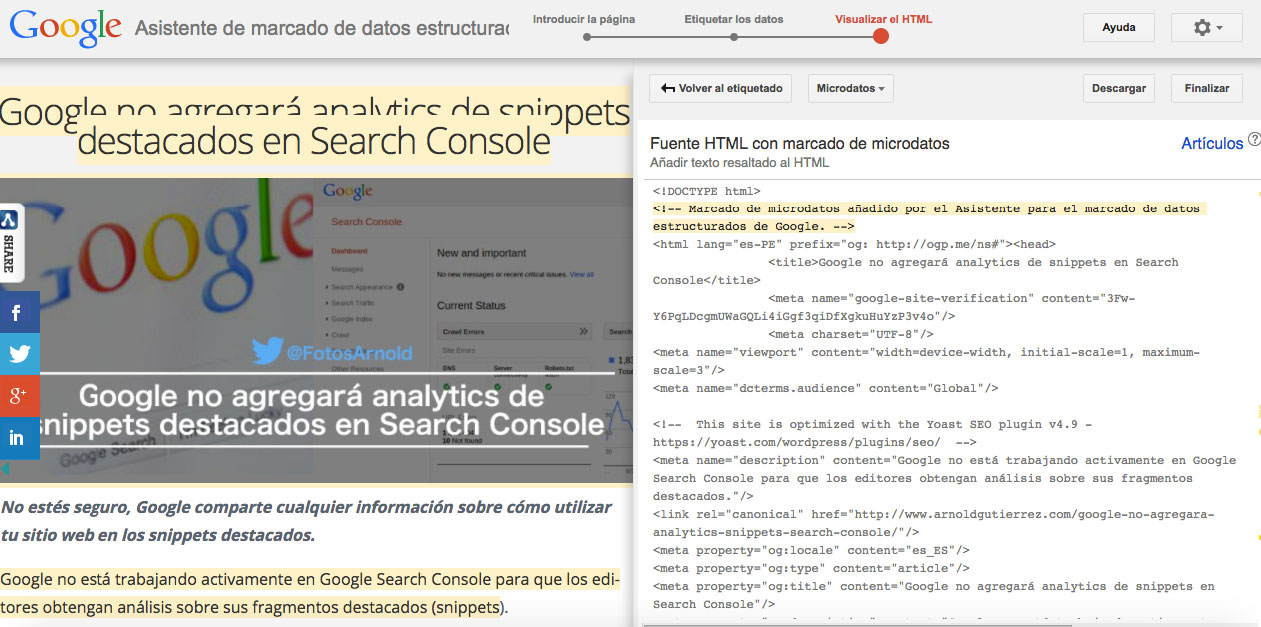The width and height of the screenshot is (1261, 627).
Task: Click the help question mark beside Artículos
Action: pos(1254,140)
